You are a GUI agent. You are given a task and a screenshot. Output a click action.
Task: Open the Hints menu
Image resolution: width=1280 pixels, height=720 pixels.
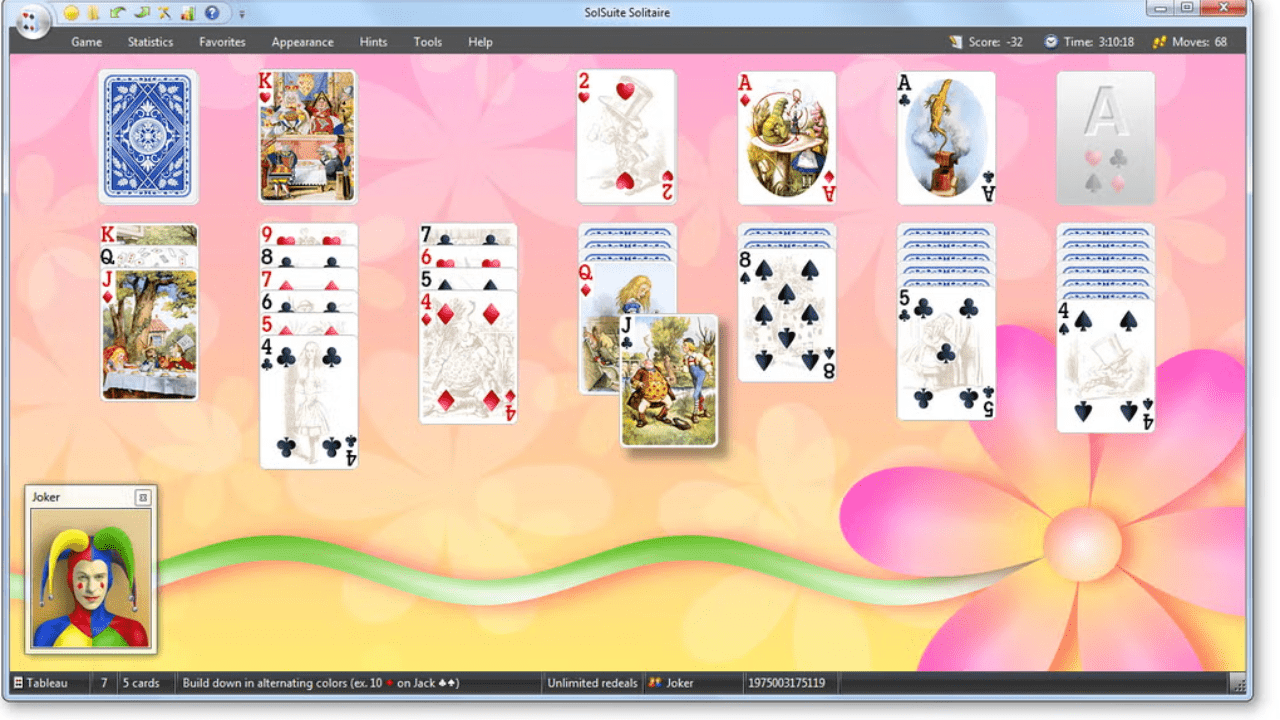[373, 42]
